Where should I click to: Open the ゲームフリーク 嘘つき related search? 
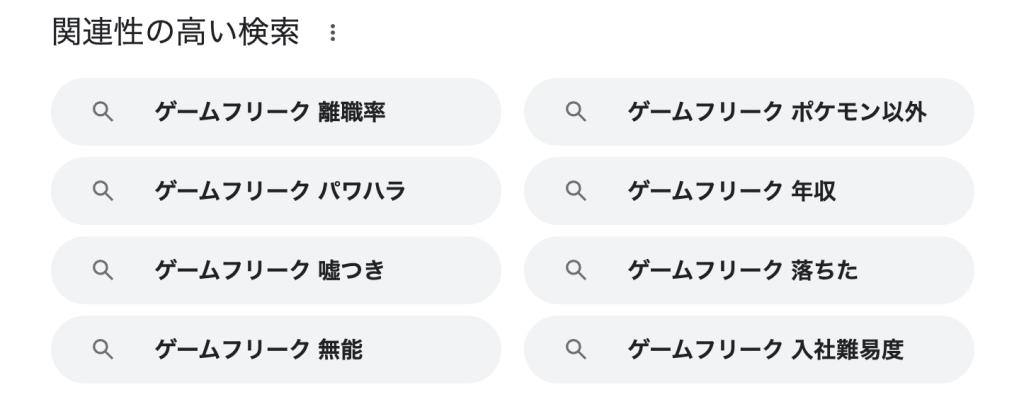270,270
